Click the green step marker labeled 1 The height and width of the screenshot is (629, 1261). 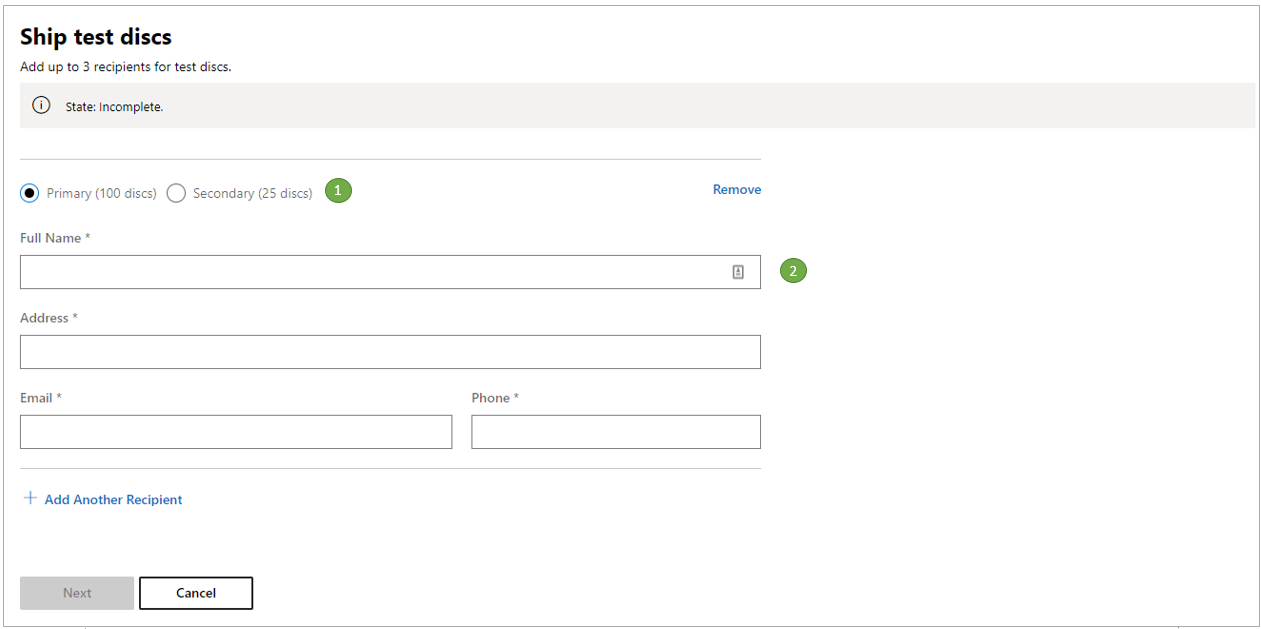337,190
